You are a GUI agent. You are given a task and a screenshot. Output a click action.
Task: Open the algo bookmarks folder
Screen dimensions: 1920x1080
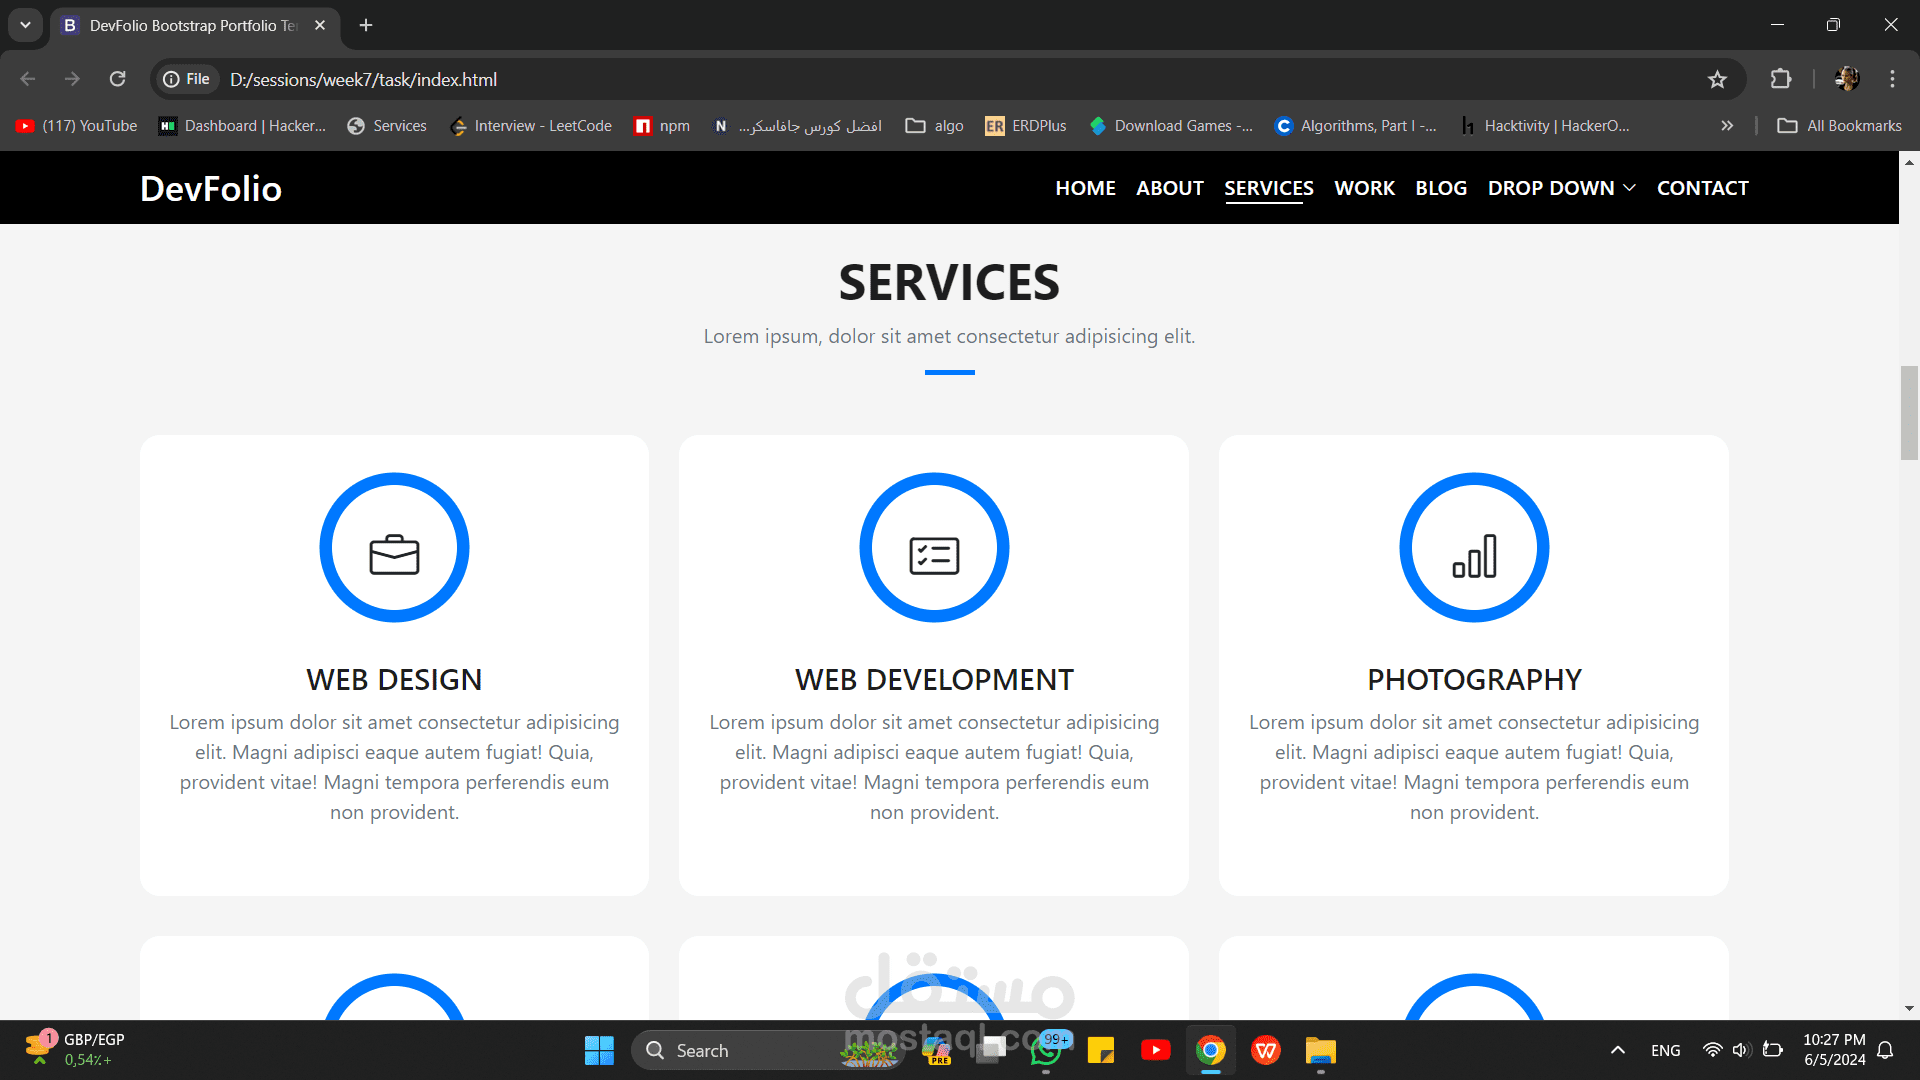[x=935, y=126]
